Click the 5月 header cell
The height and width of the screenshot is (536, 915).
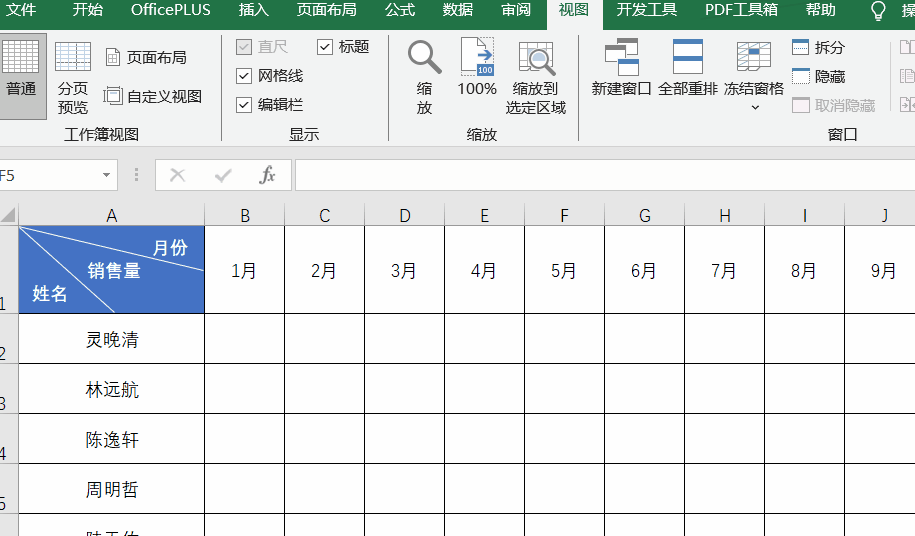(564, 270)
